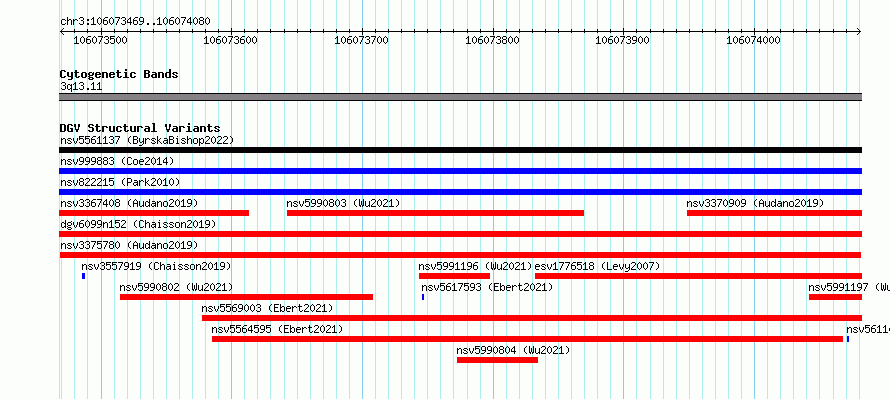The height and width of the screenshot is (399, 890).
Task: Select the nsv5991196 (Wu2021) red bar
Action: (x=454, y=276)
